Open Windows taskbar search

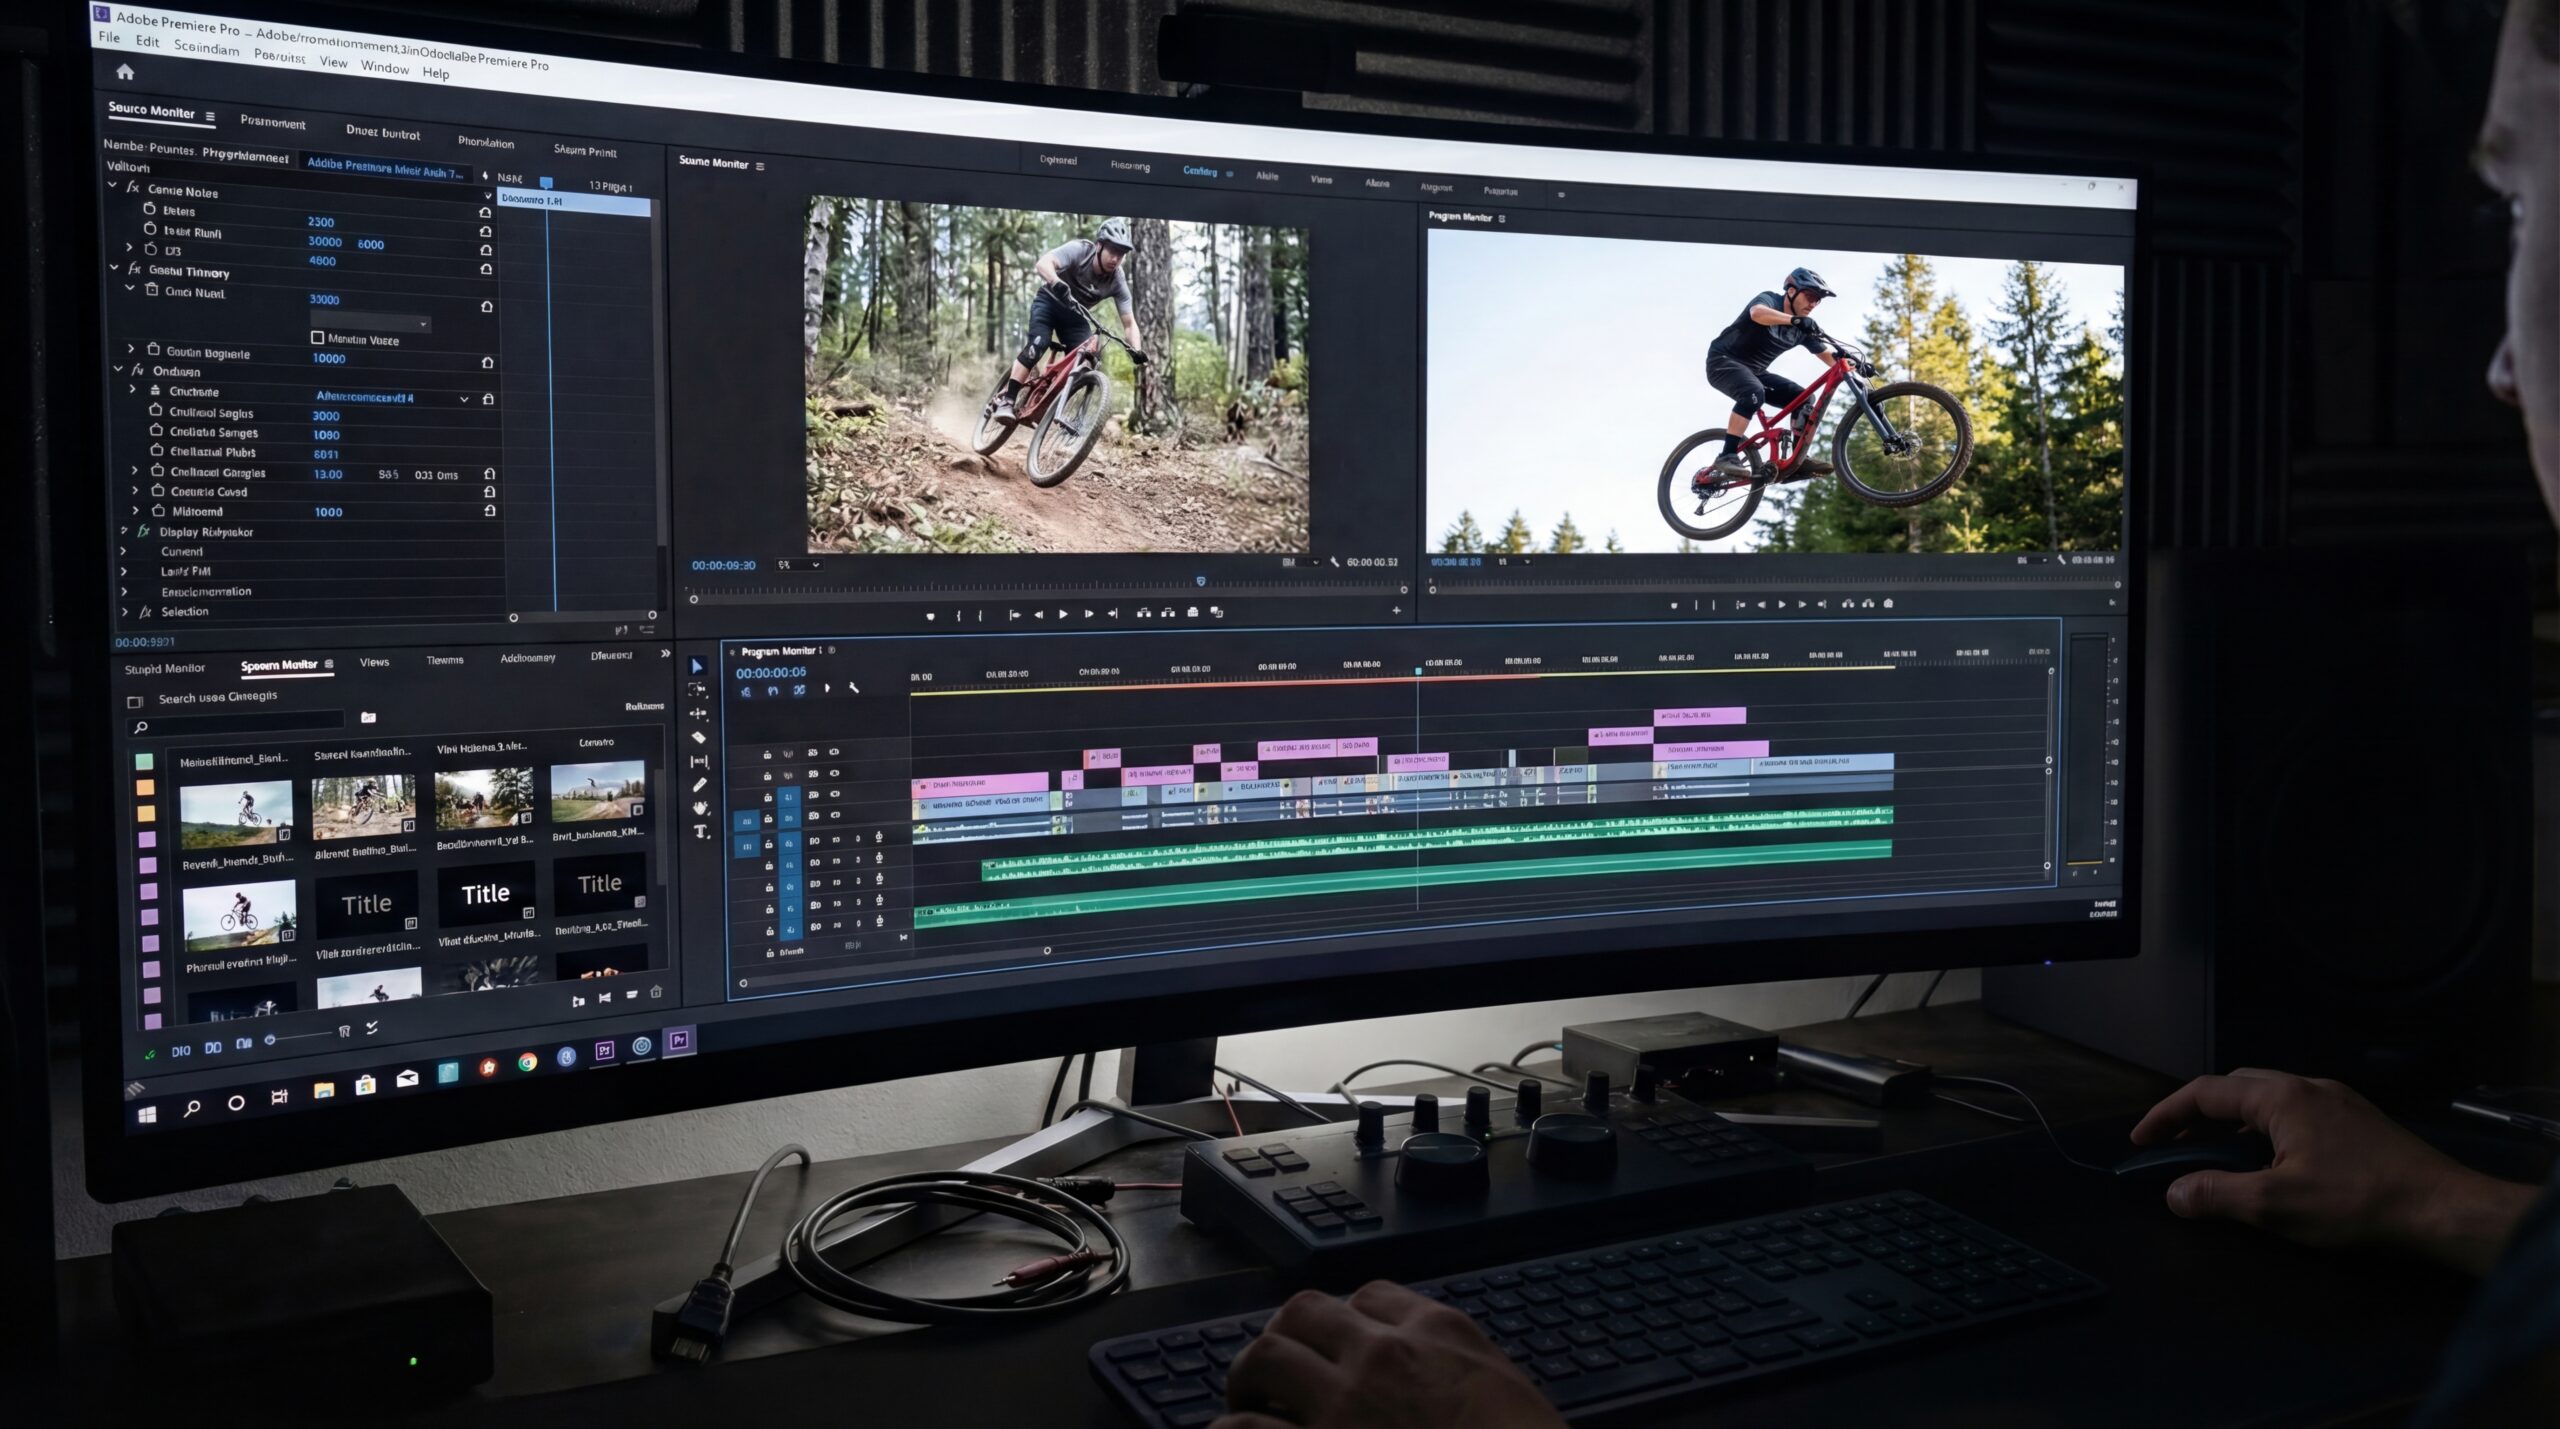(192, 1107)
